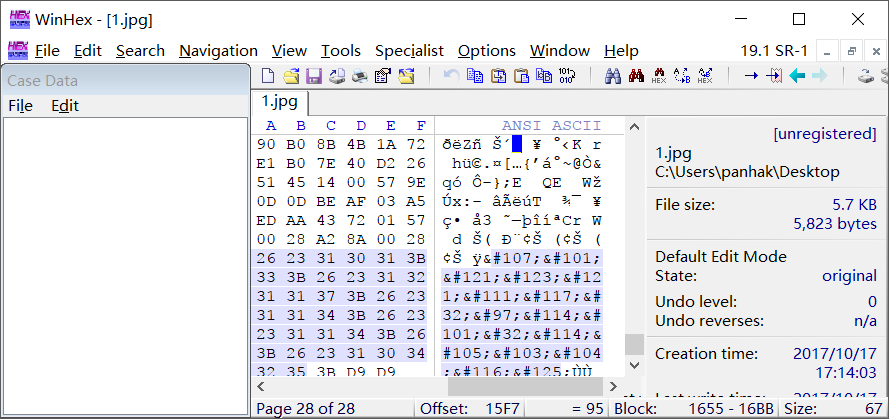
Task: Click the '= 95' status bar value
Action: click(588, 409)
